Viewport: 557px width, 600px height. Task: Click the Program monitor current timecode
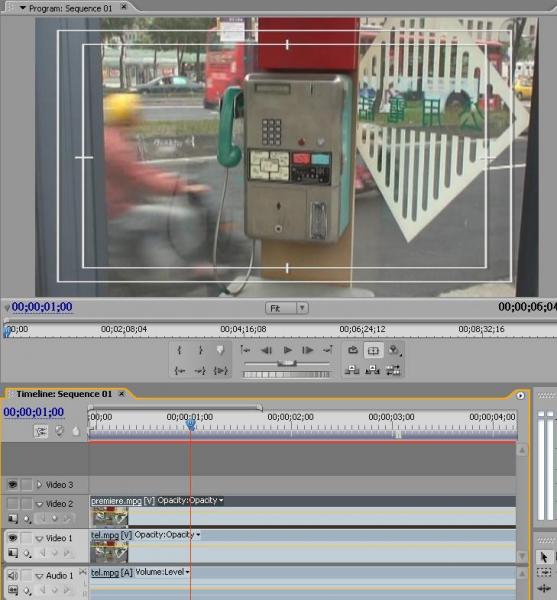tap(42, 307)
